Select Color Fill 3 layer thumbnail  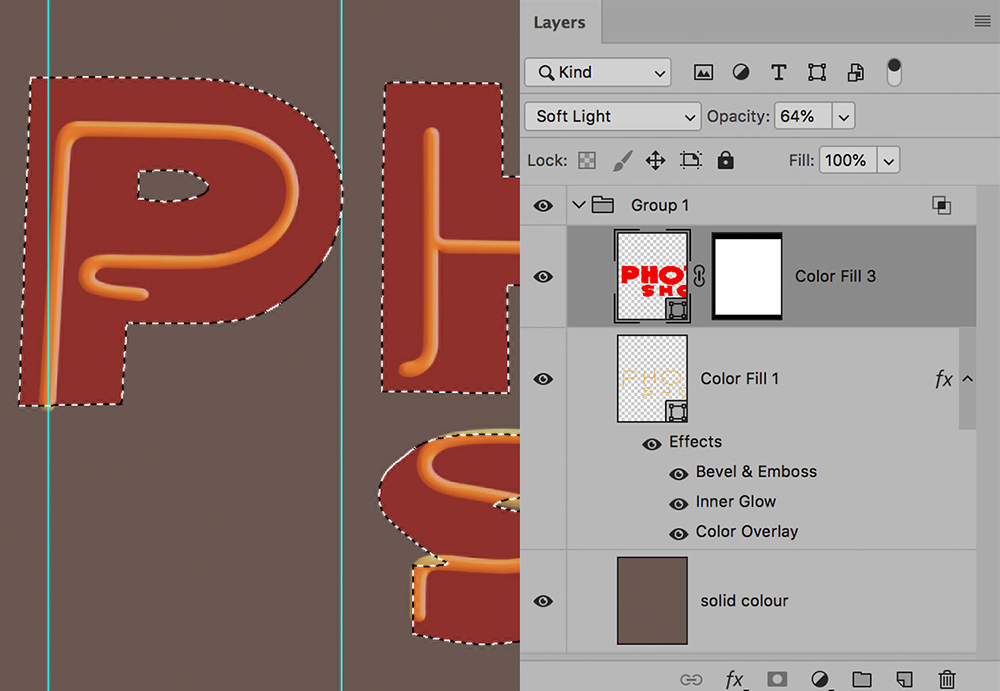[x=652, y=276]
